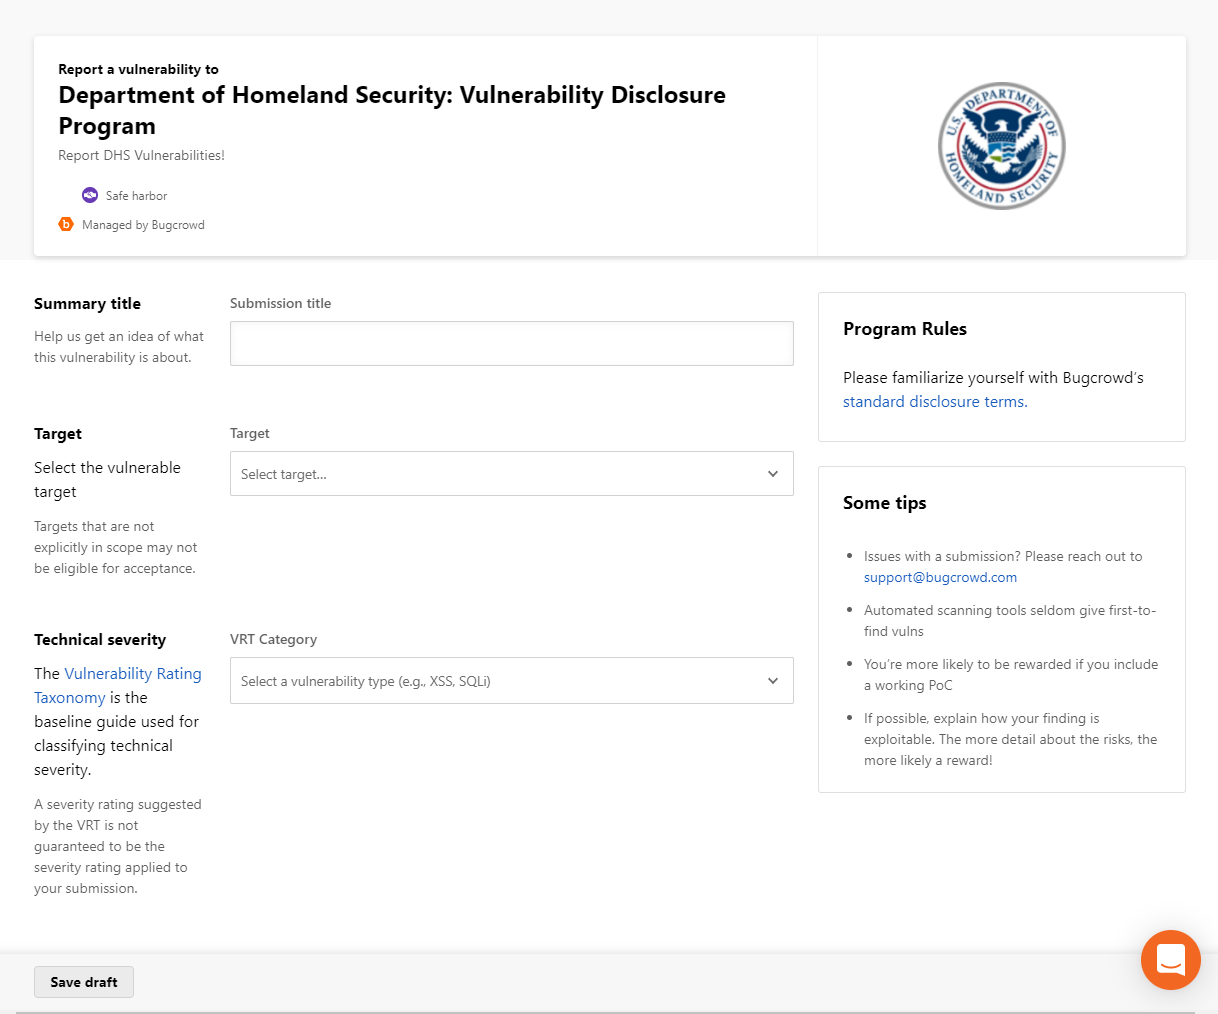Click the Safe harbor handshake icon
Viewport: 1218px width, 1014px height.
90,195
